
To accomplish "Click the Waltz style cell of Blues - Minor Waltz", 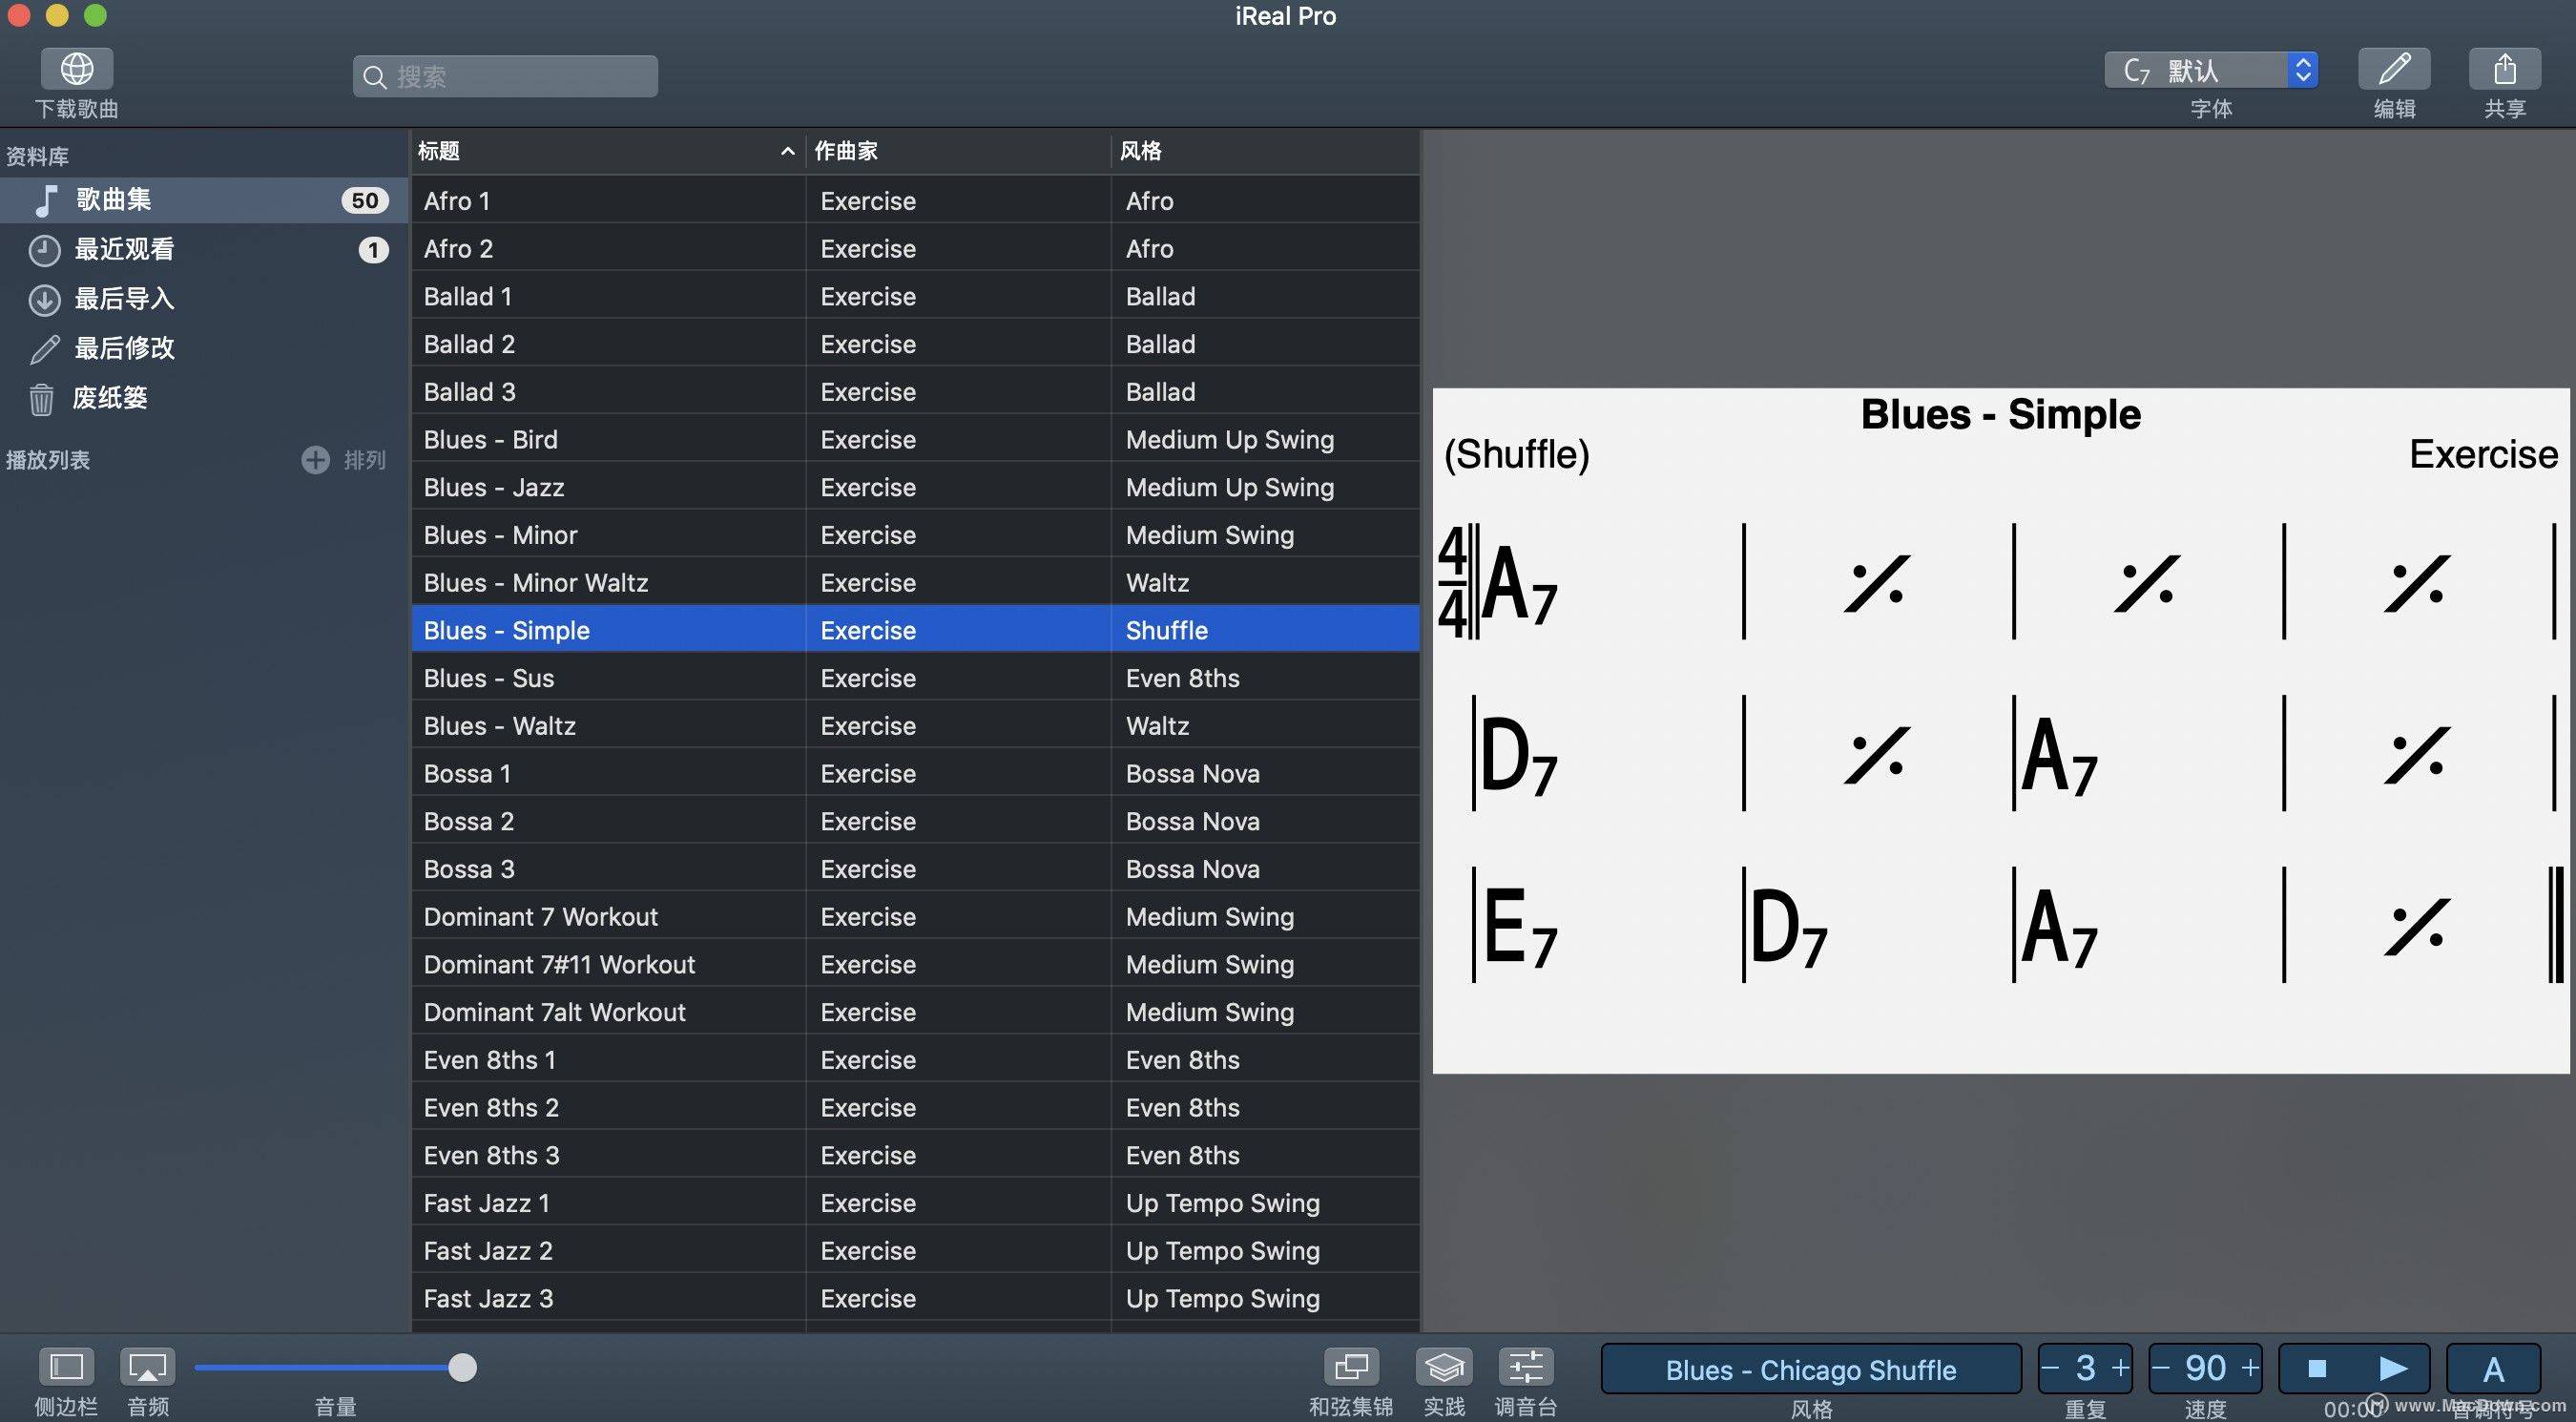I will pos(1265,583).
